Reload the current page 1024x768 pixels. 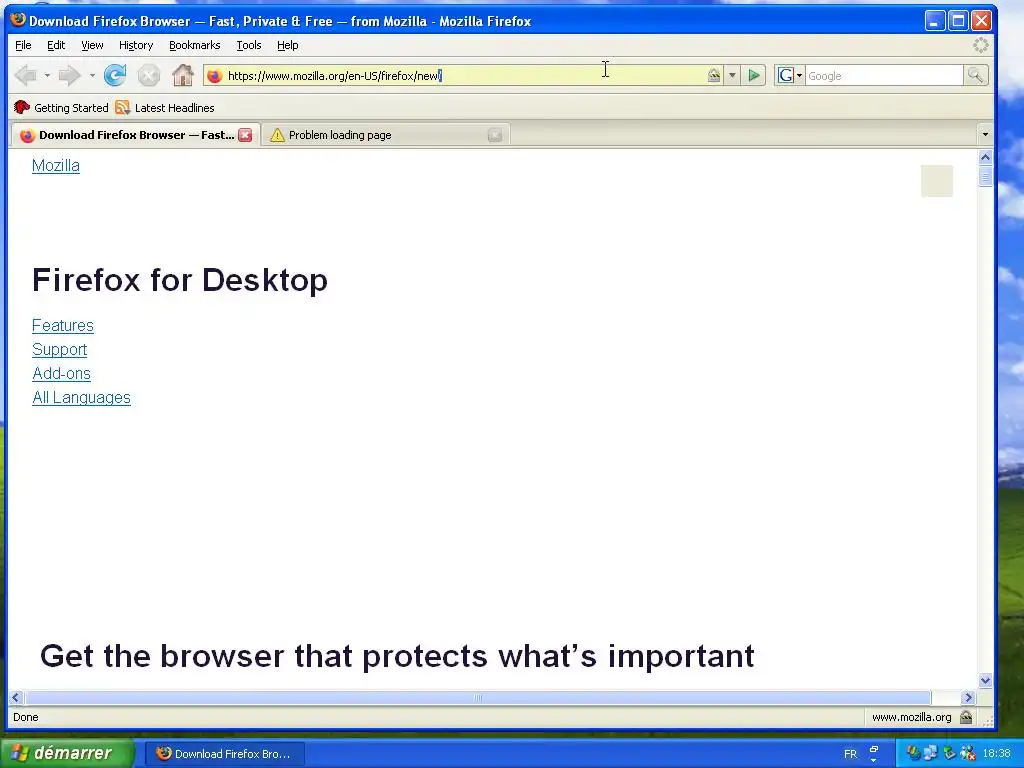pos(115,76)
